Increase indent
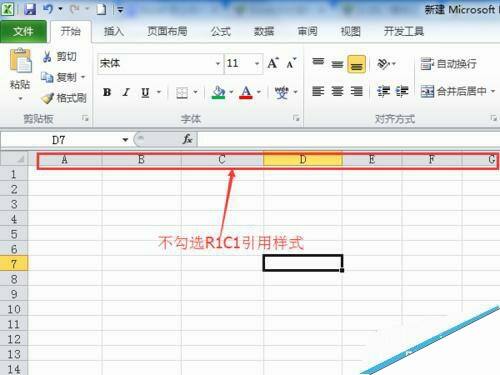The image size is (500, 375). 402,91
